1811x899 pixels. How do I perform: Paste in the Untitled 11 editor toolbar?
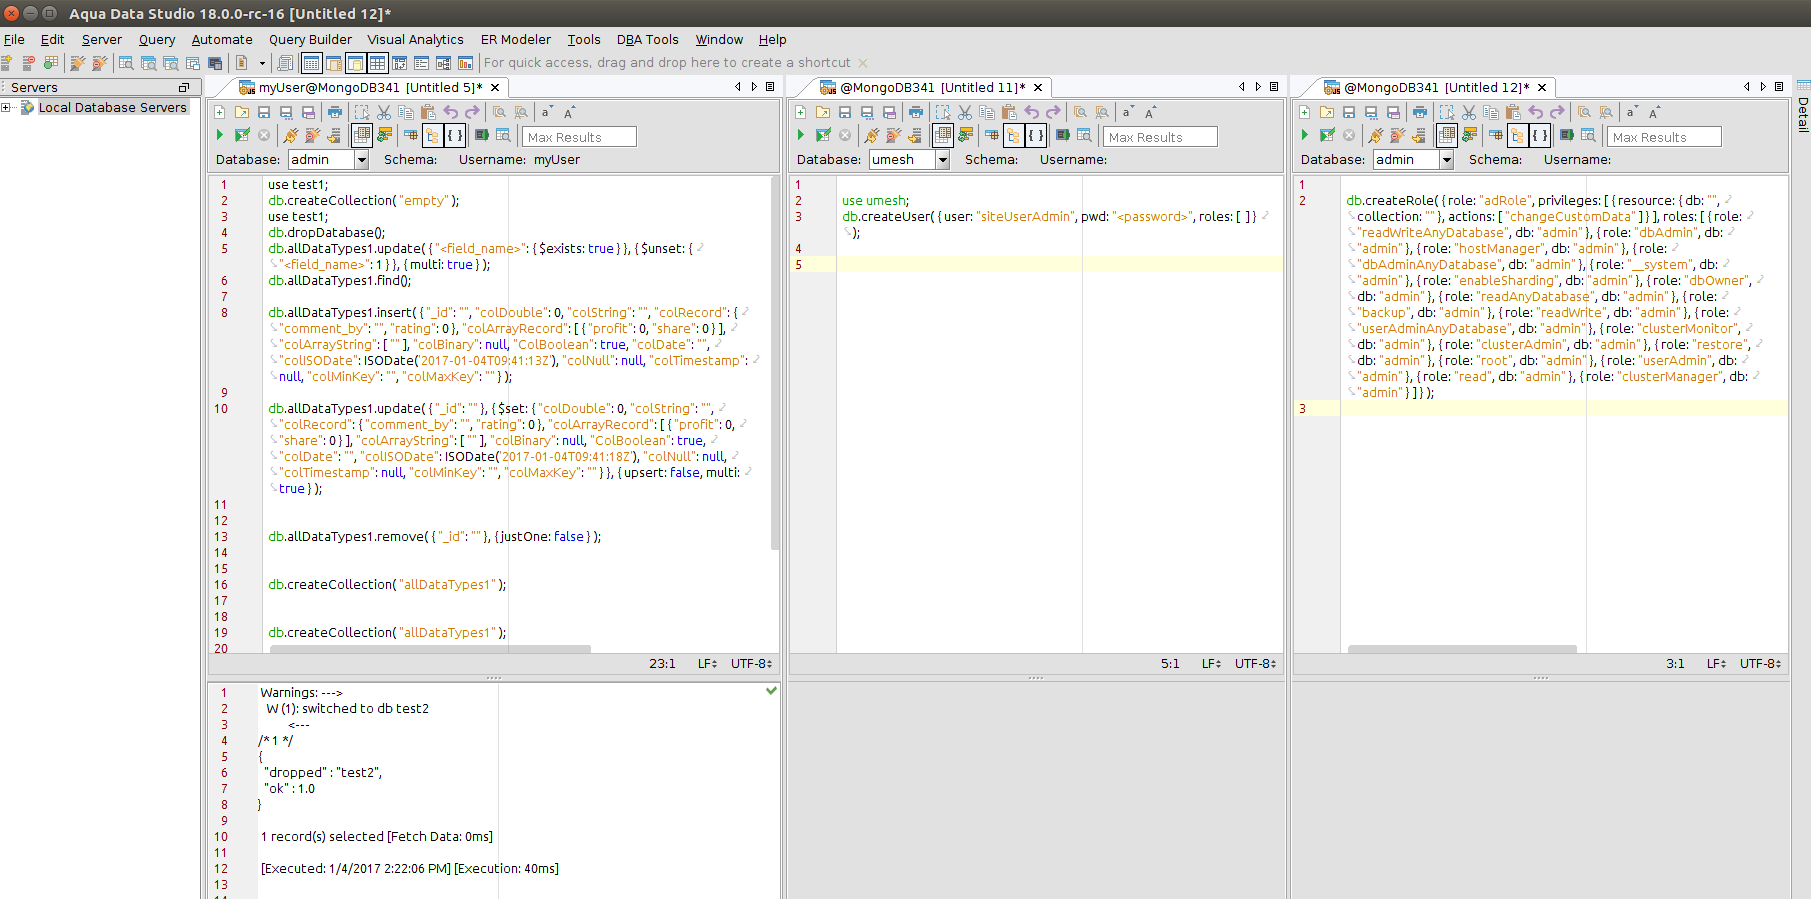tap(1009, 112)
